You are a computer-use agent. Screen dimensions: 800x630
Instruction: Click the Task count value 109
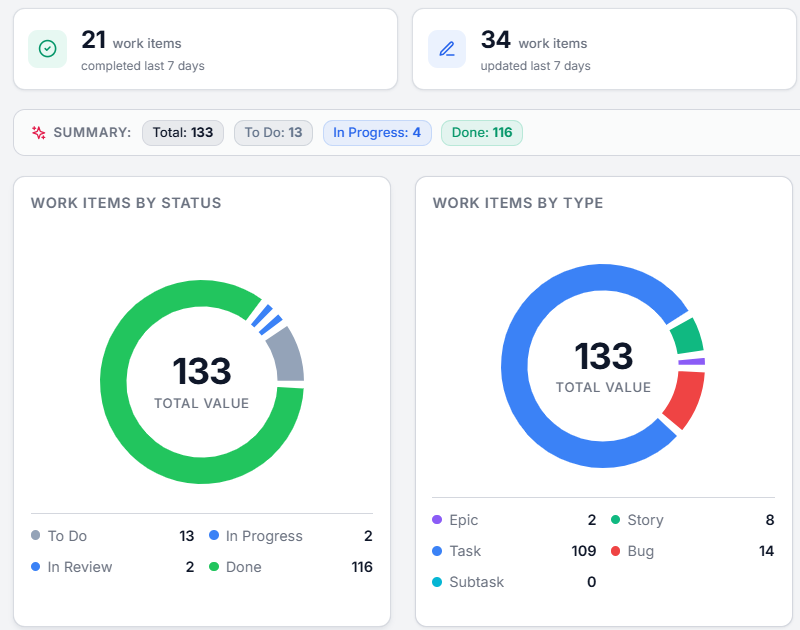point(584,551)
